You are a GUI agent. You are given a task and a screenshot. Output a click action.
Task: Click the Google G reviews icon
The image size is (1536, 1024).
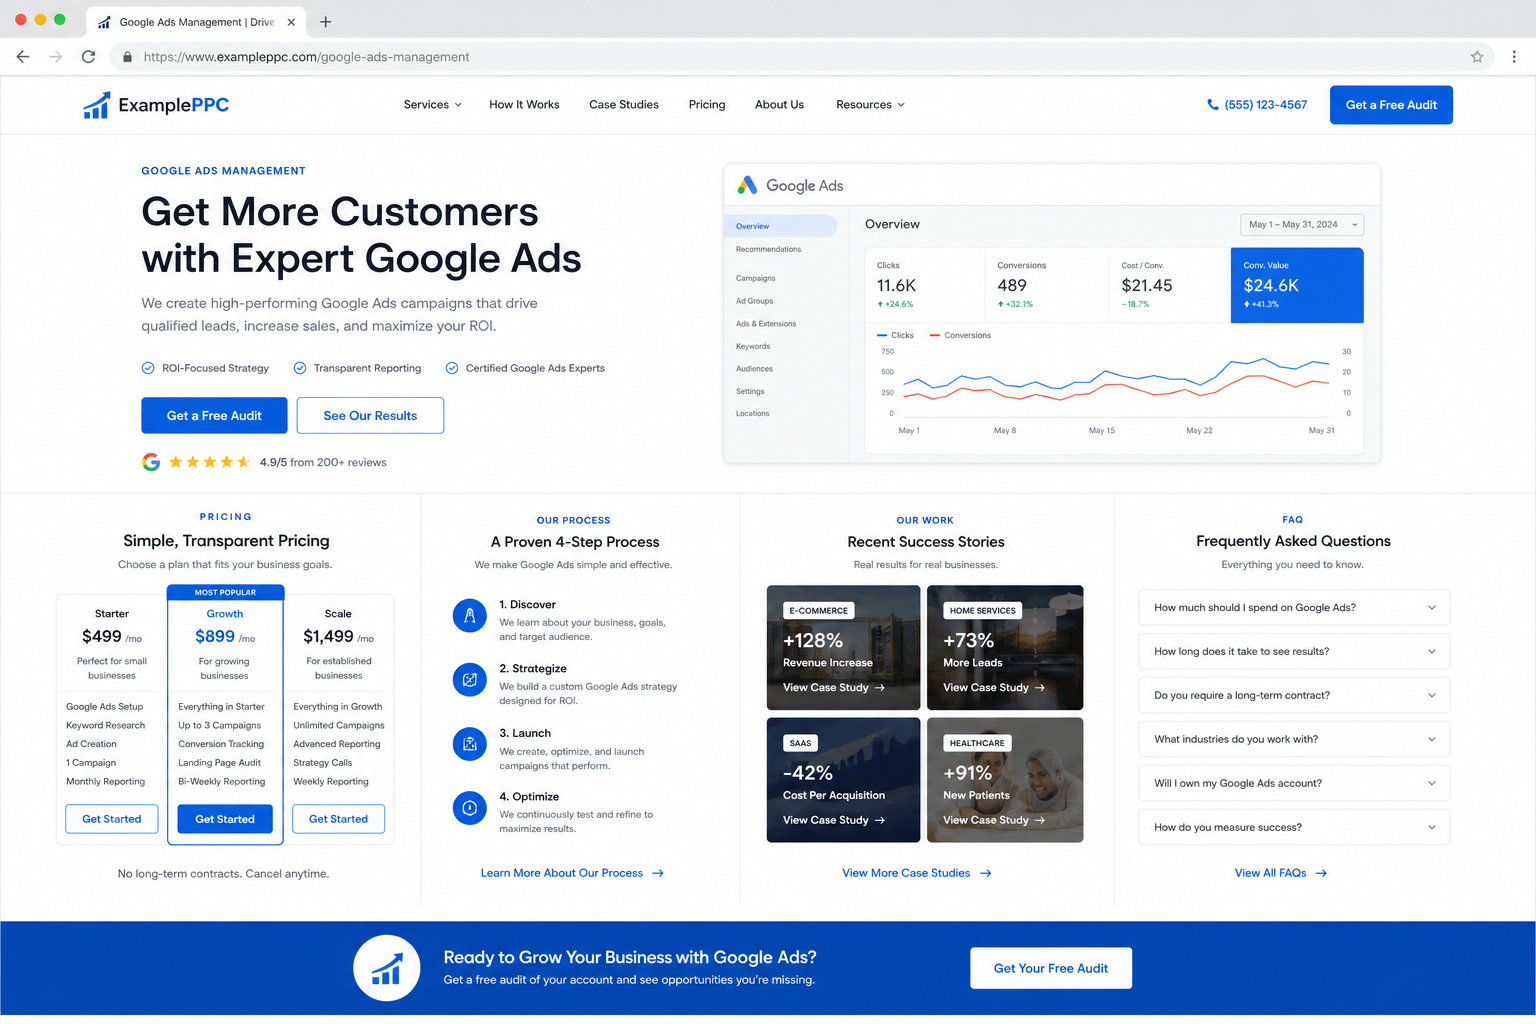[x=151, y=462]
